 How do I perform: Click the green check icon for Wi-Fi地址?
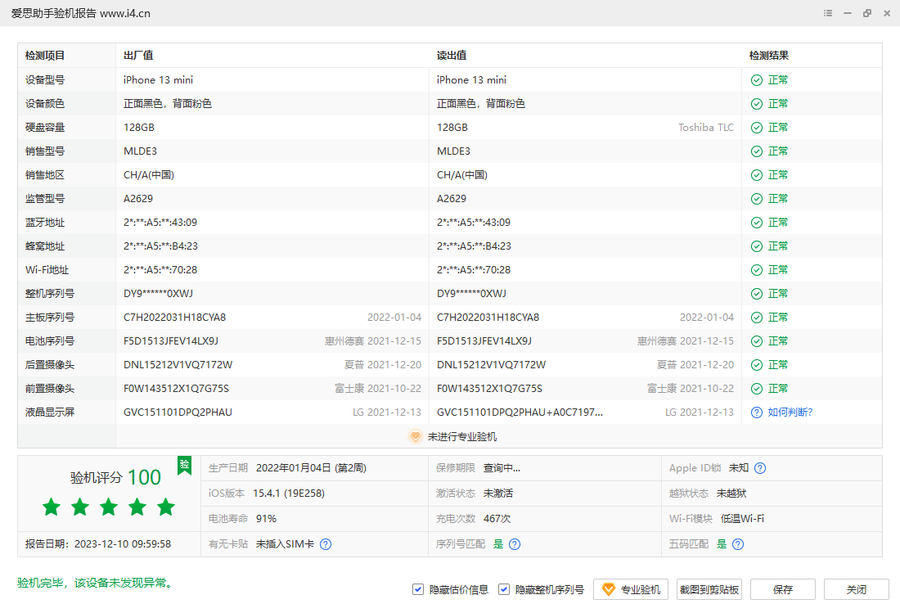[x=757, y=270]
